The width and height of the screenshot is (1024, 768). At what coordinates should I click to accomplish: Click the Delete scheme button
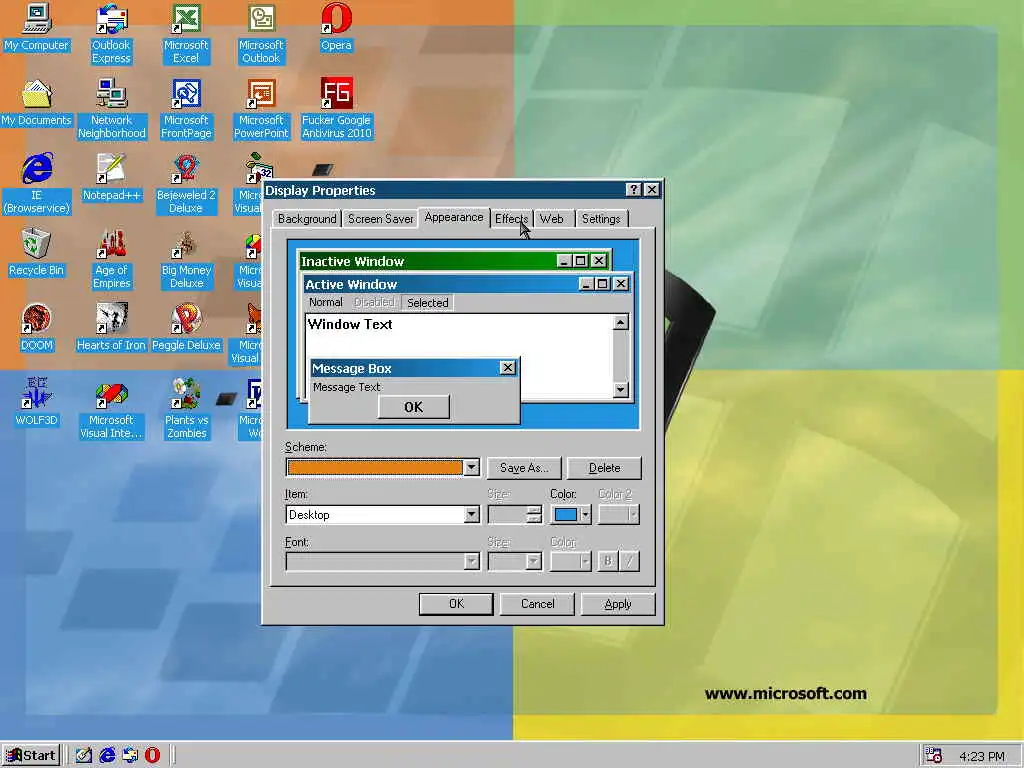[604, 468]
